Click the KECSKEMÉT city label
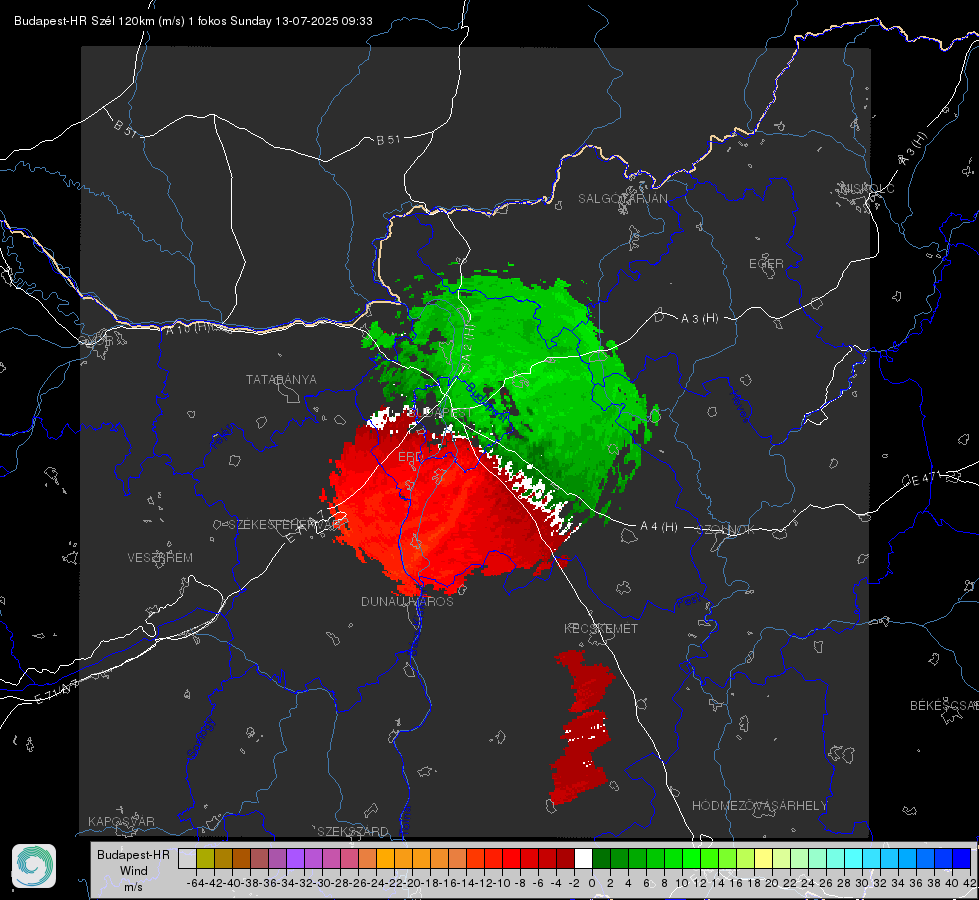Viewport: 979px width, 900px height. pos(601,628)
